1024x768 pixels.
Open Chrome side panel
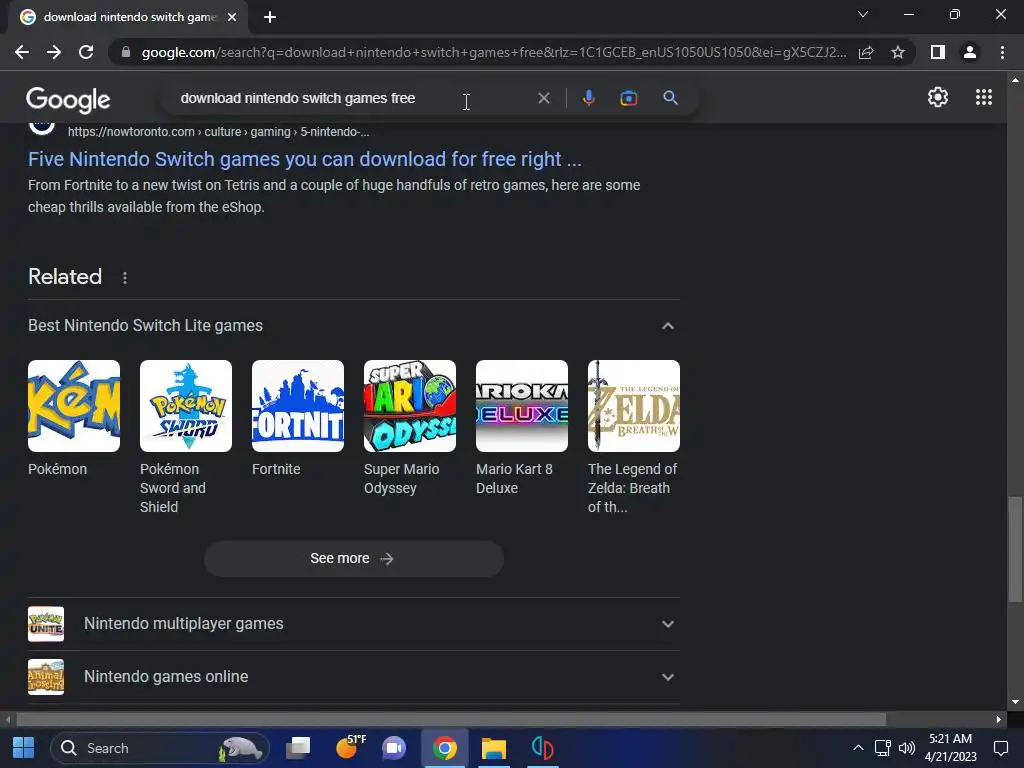[x=938, y=52]
